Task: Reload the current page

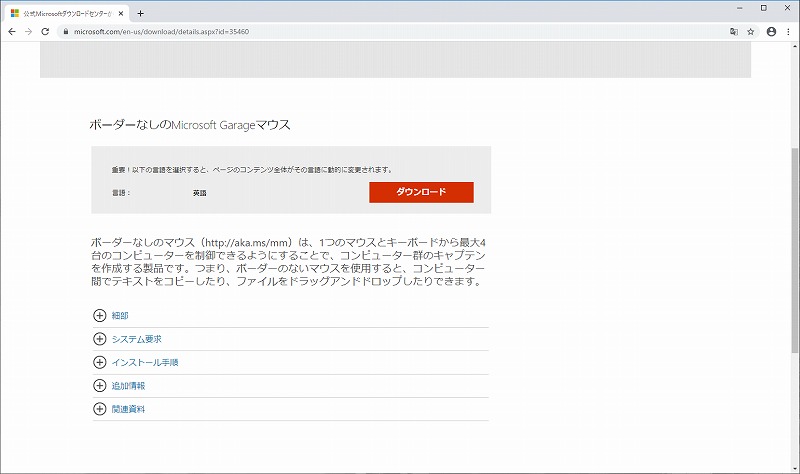Action: pyautogui.click(x=45, y=32)
